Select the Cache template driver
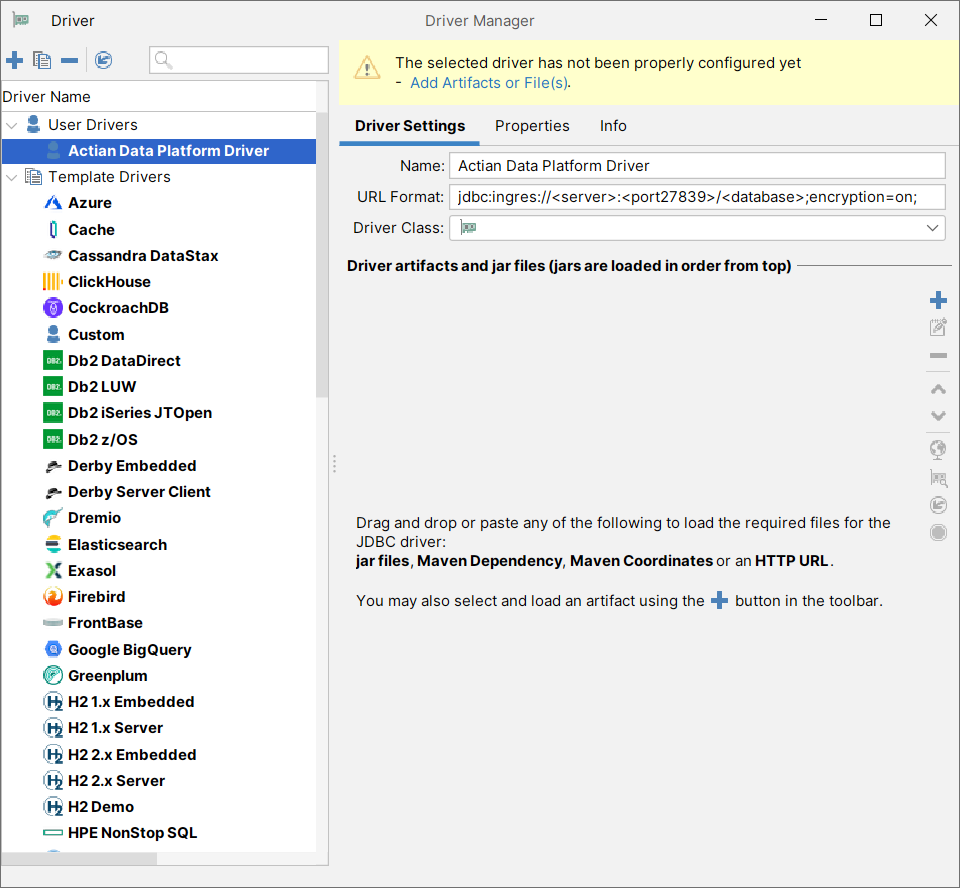 (91, 230)
